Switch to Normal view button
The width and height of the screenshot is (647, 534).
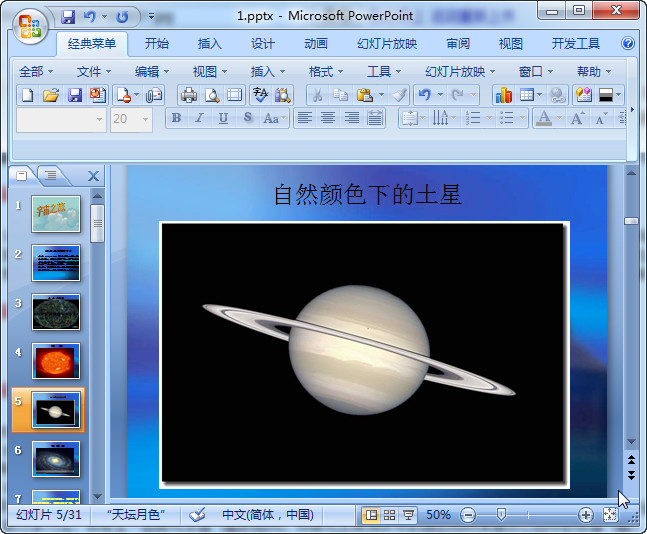coord(371,515)
